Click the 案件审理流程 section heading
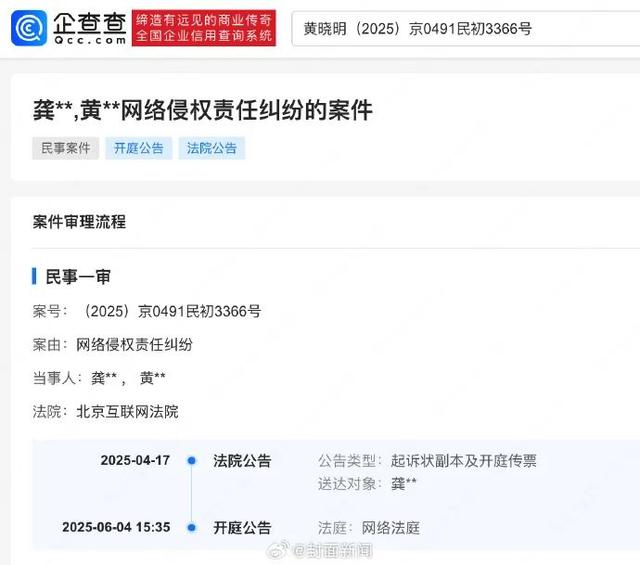 tap(79, 222)
